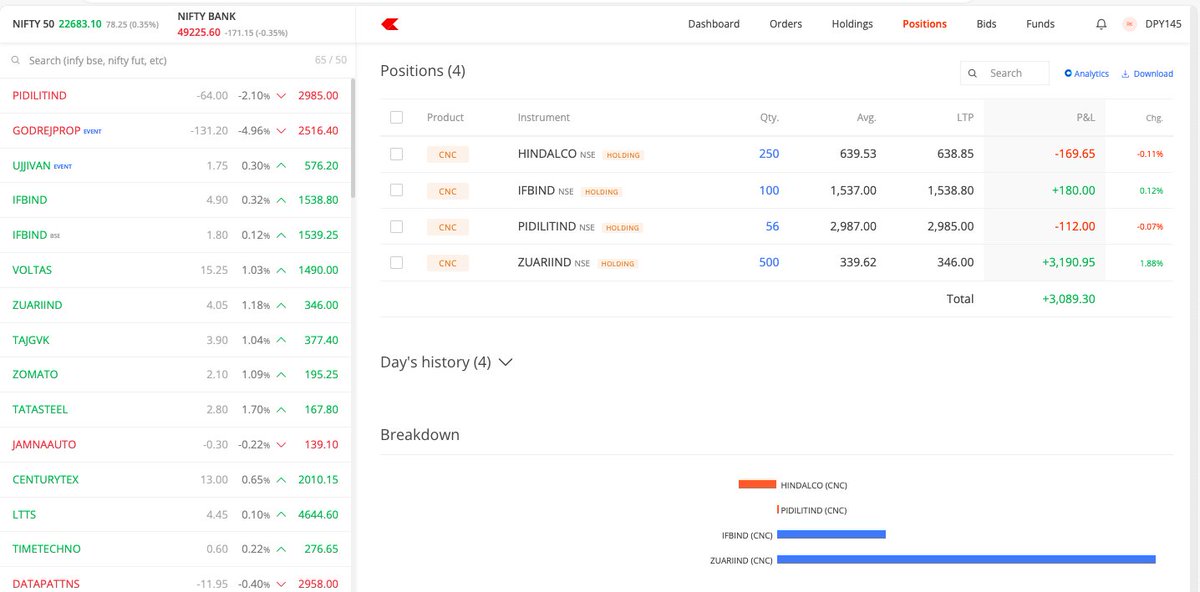
Task: Check the ZUARIIND position checkbox
Action: 397,262
